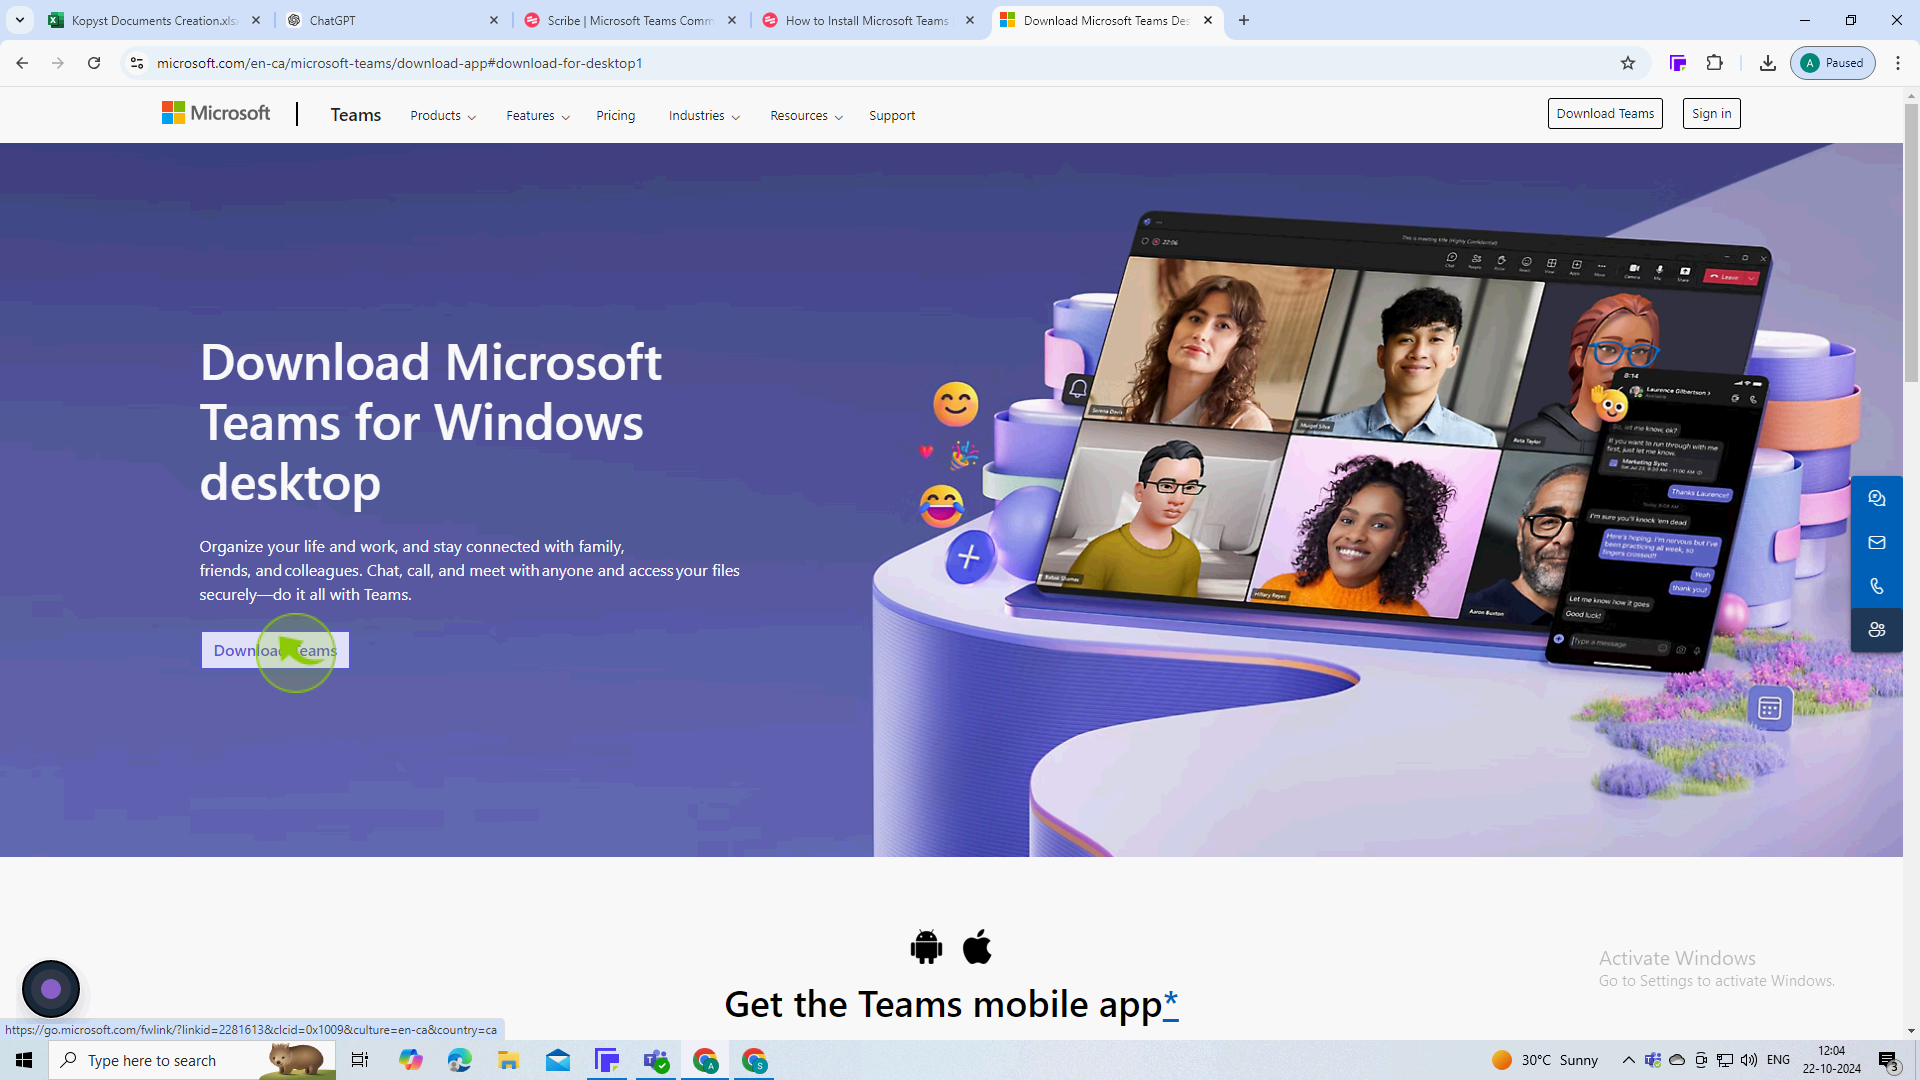Open the Teams home link
This screenshot has width=1920, height=1080.
point(355,115)
